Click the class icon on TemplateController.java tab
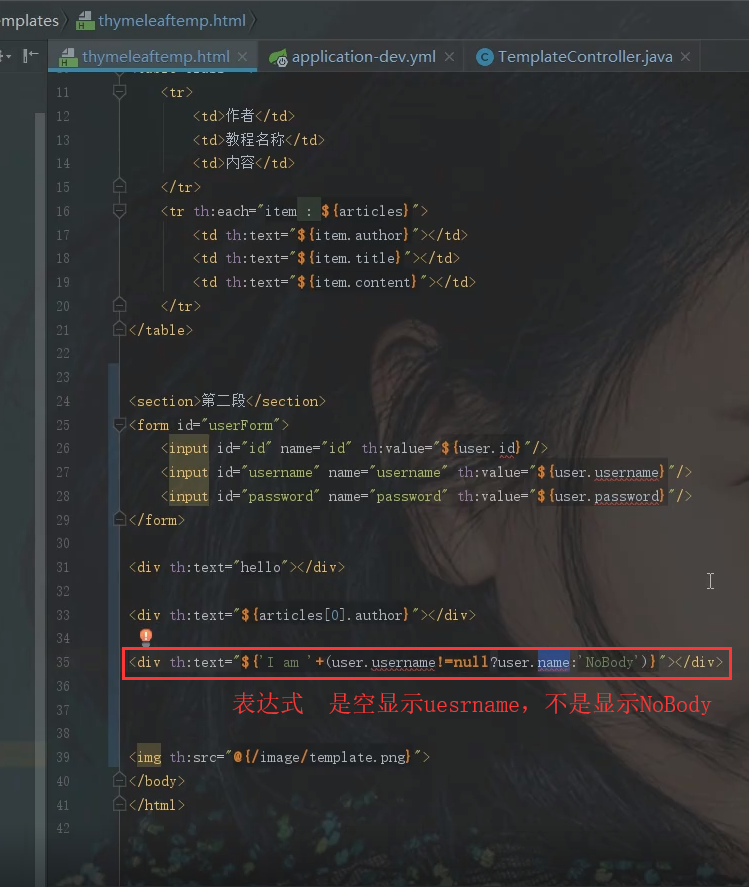This screenshot has width=749, height=887. [x=484, y=57]
